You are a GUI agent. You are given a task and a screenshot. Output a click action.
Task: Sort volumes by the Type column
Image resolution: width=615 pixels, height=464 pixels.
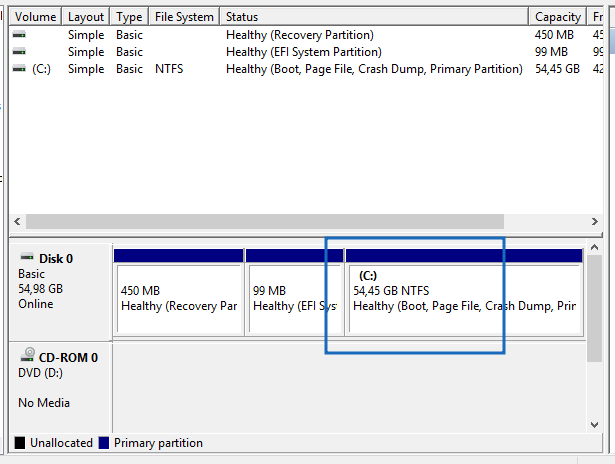[129, 17]
